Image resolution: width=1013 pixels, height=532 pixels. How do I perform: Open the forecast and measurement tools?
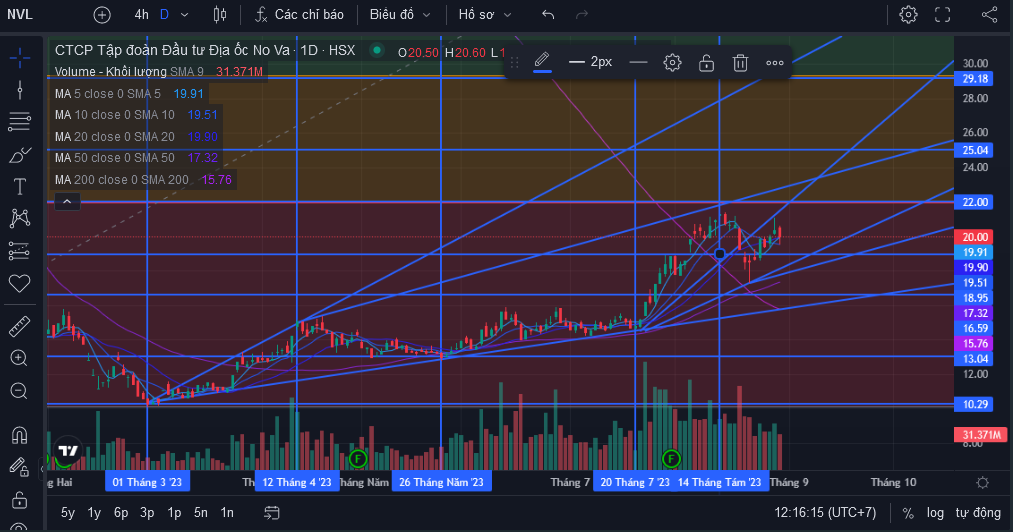[19, 251]
